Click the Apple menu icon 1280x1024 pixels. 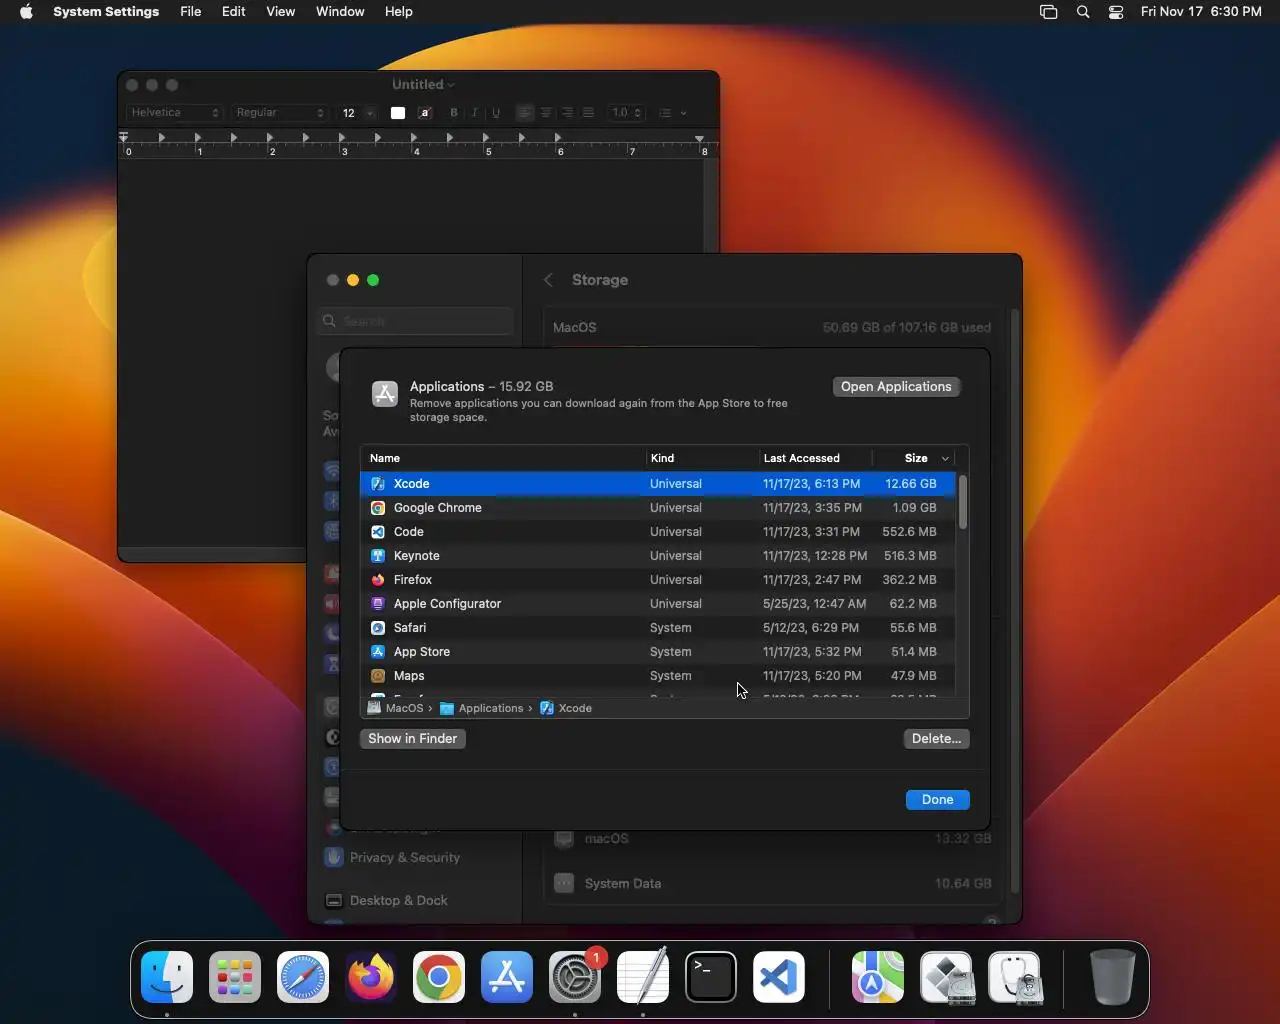(x=26, y=12)
